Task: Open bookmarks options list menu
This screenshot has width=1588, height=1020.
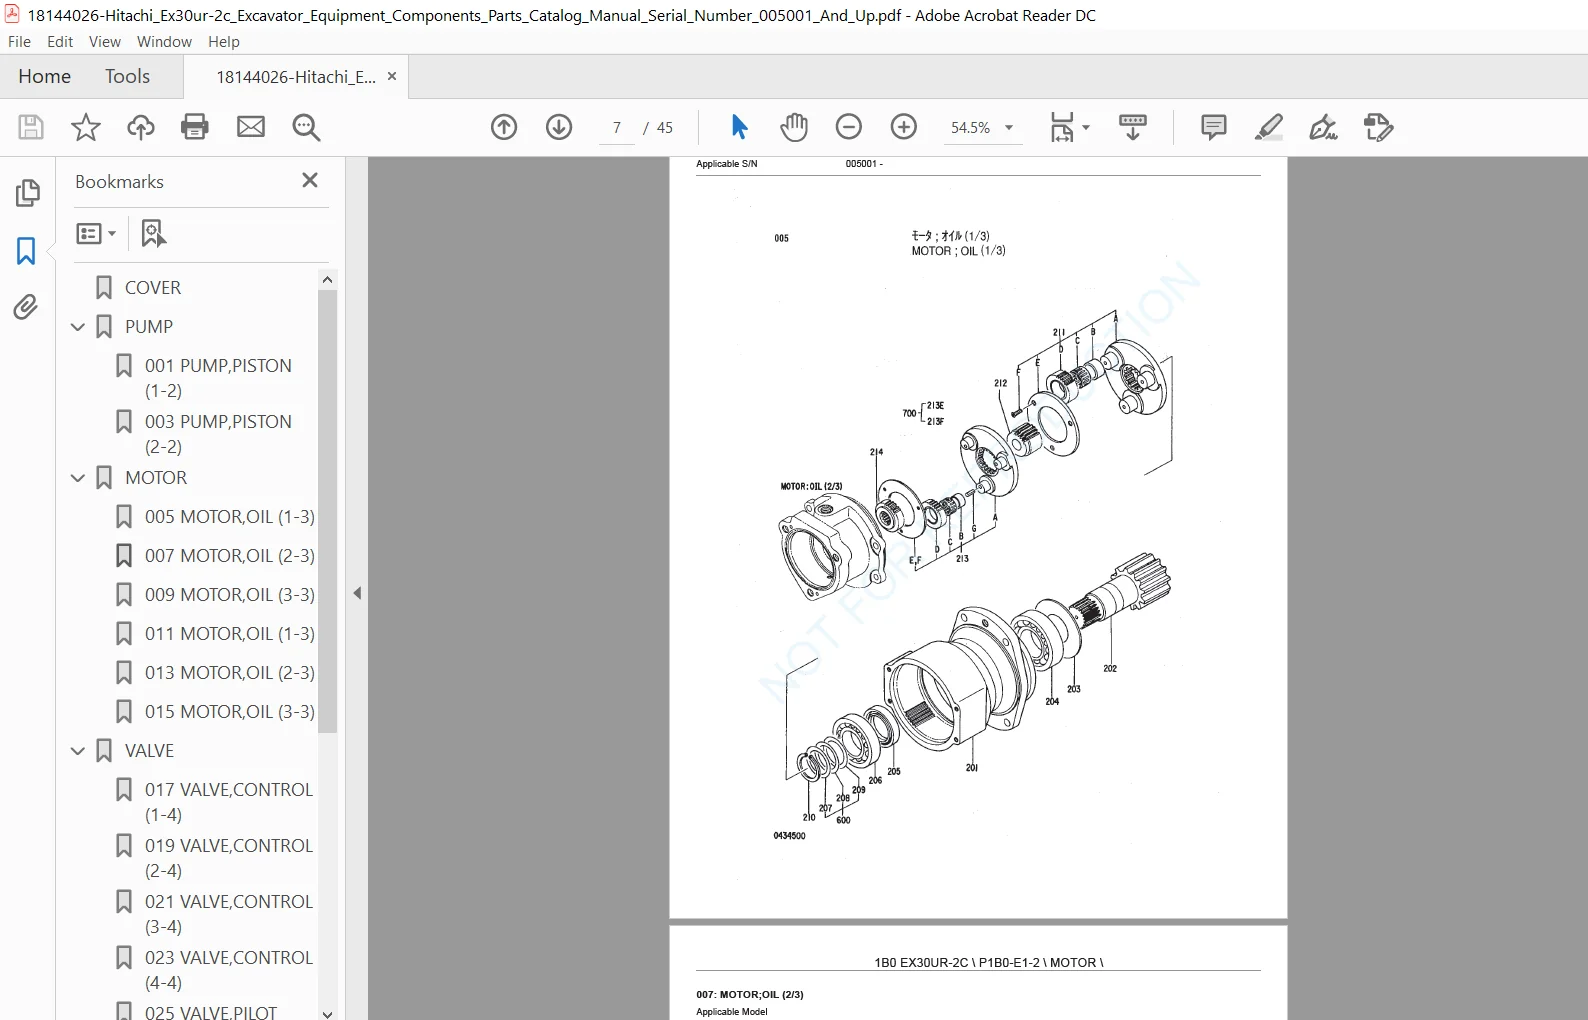Action: pos(96,233)
